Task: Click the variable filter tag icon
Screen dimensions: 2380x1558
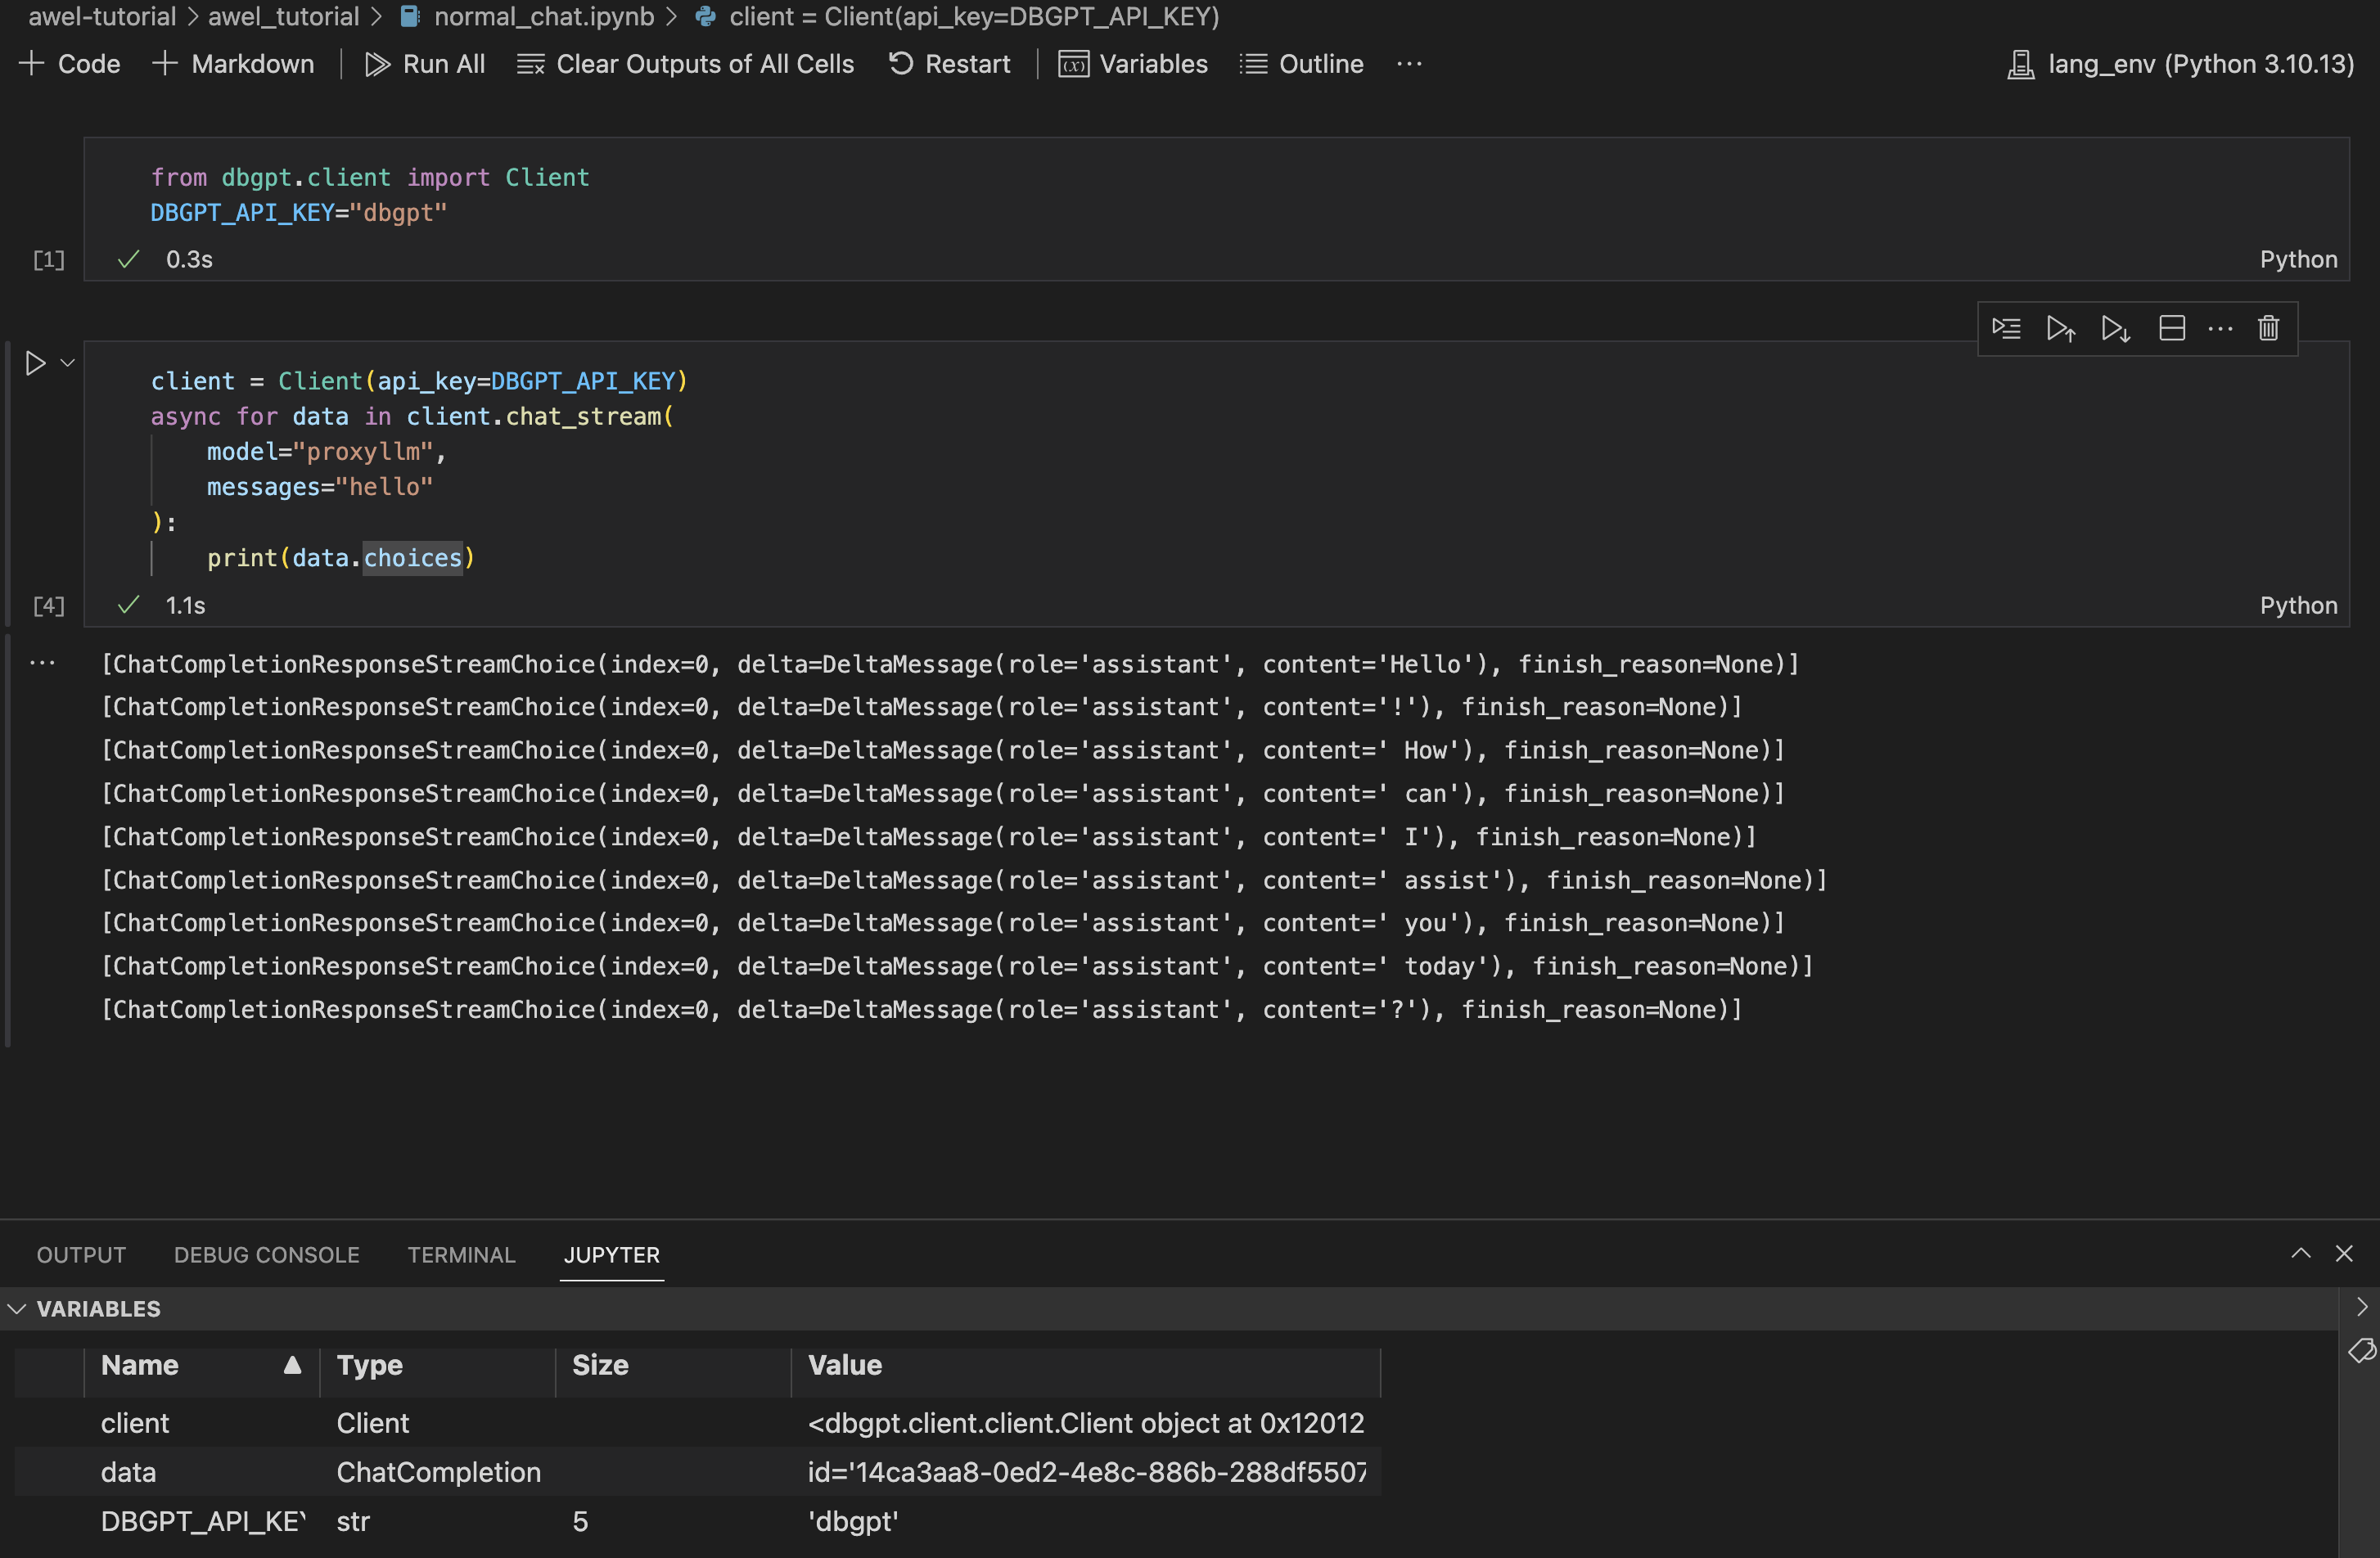Action: (x=2361, y=1351)
